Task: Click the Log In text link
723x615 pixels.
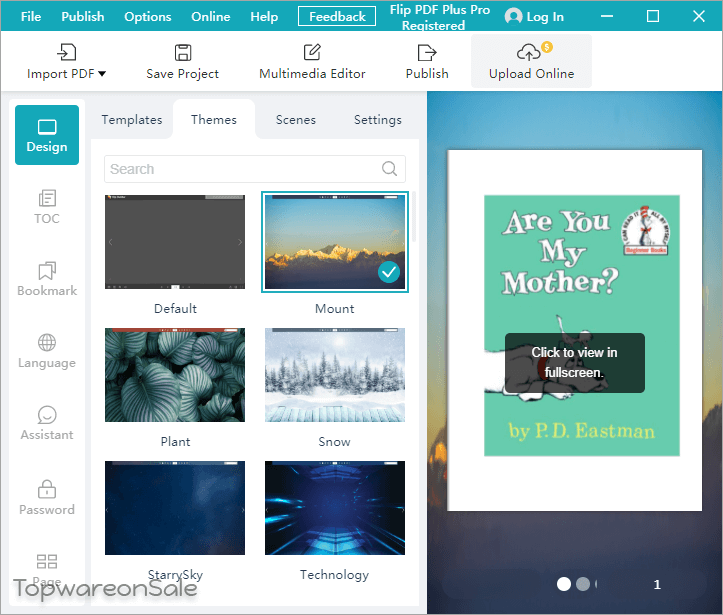Action: 545,17
